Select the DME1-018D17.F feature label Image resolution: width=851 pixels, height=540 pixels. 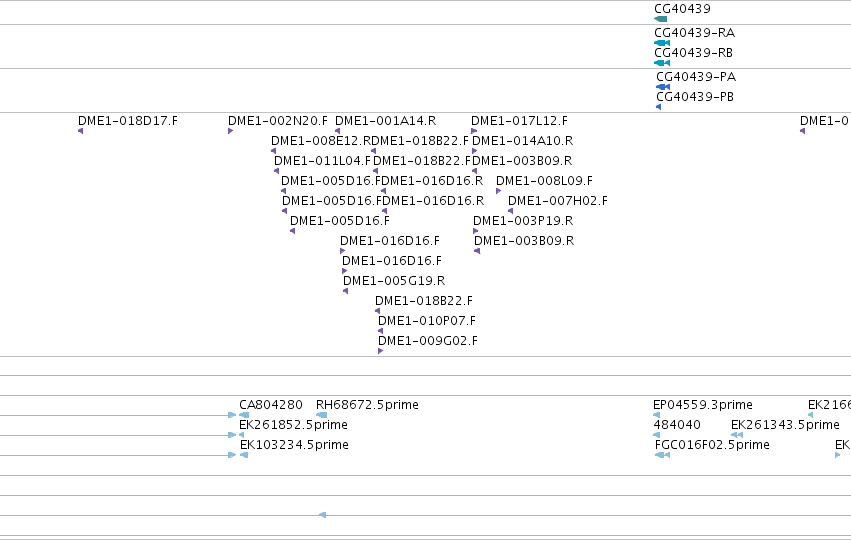coord(128,120)
